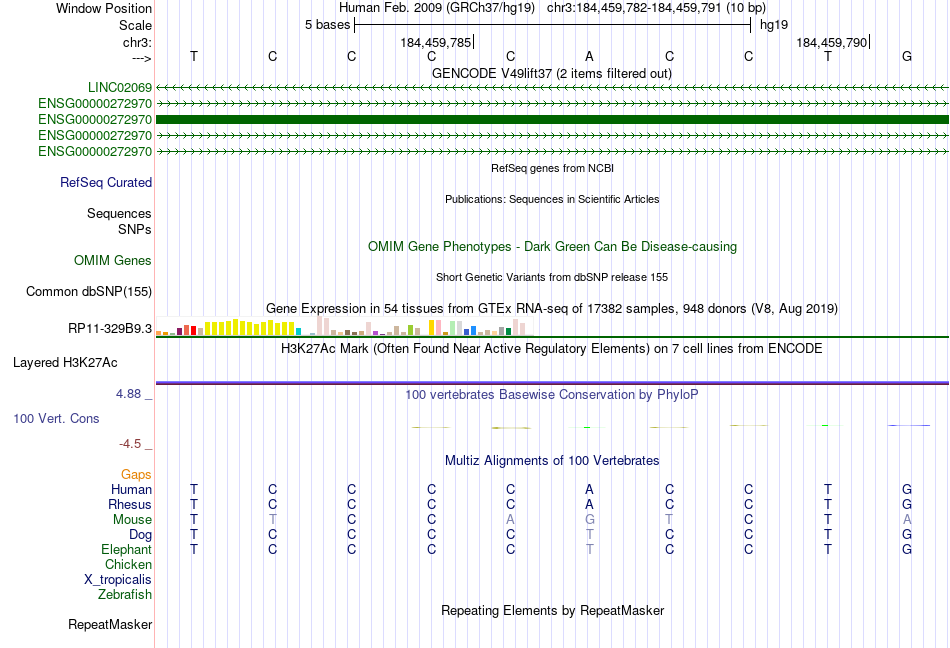Select the Human alignment row label
This screenshot has height=648, width=950.
pos(131,489)
